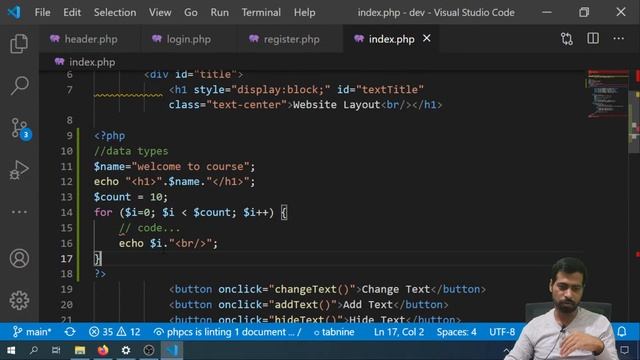This screenshot has height=360, width=640.
Task: Click Ln 17, Col 2 position indicator
Action: (399, 332)
